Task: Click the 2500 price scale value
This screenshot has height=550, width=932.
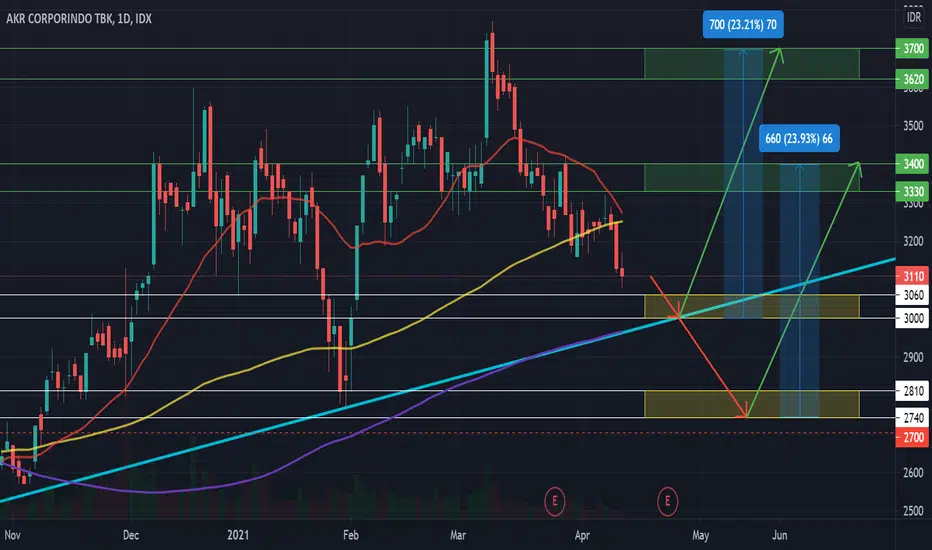Action: pos(913,511)
